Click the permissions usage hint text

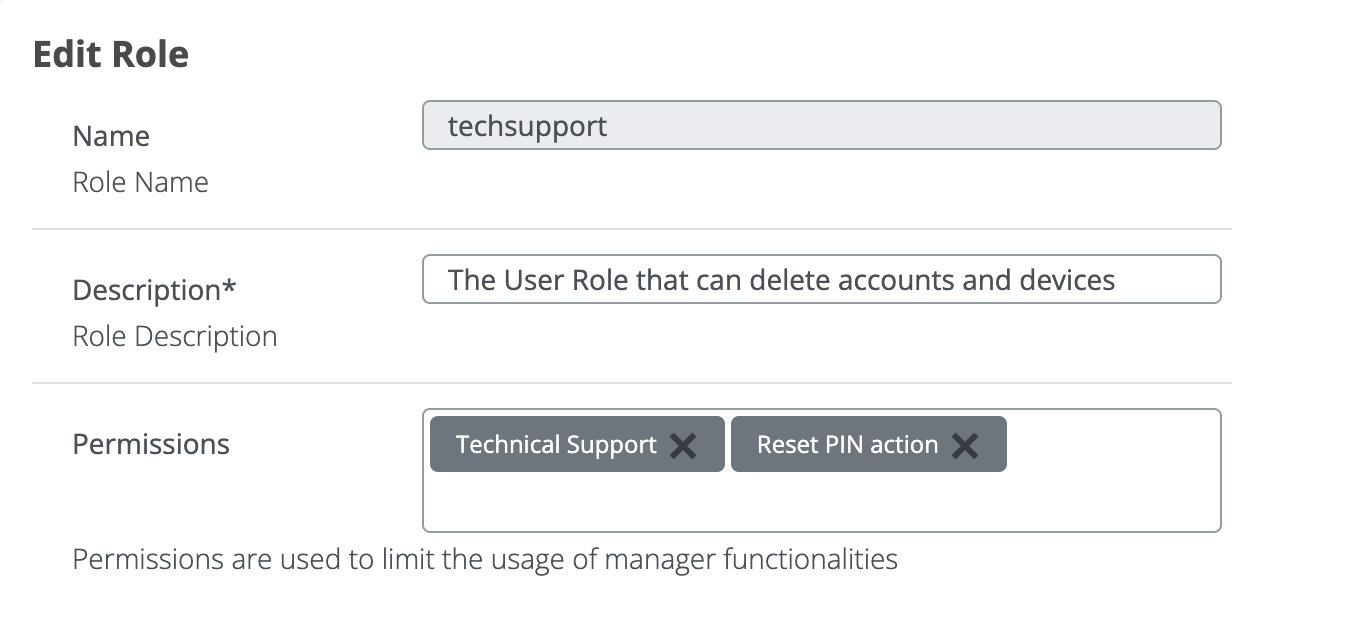[x=485, y=558]
